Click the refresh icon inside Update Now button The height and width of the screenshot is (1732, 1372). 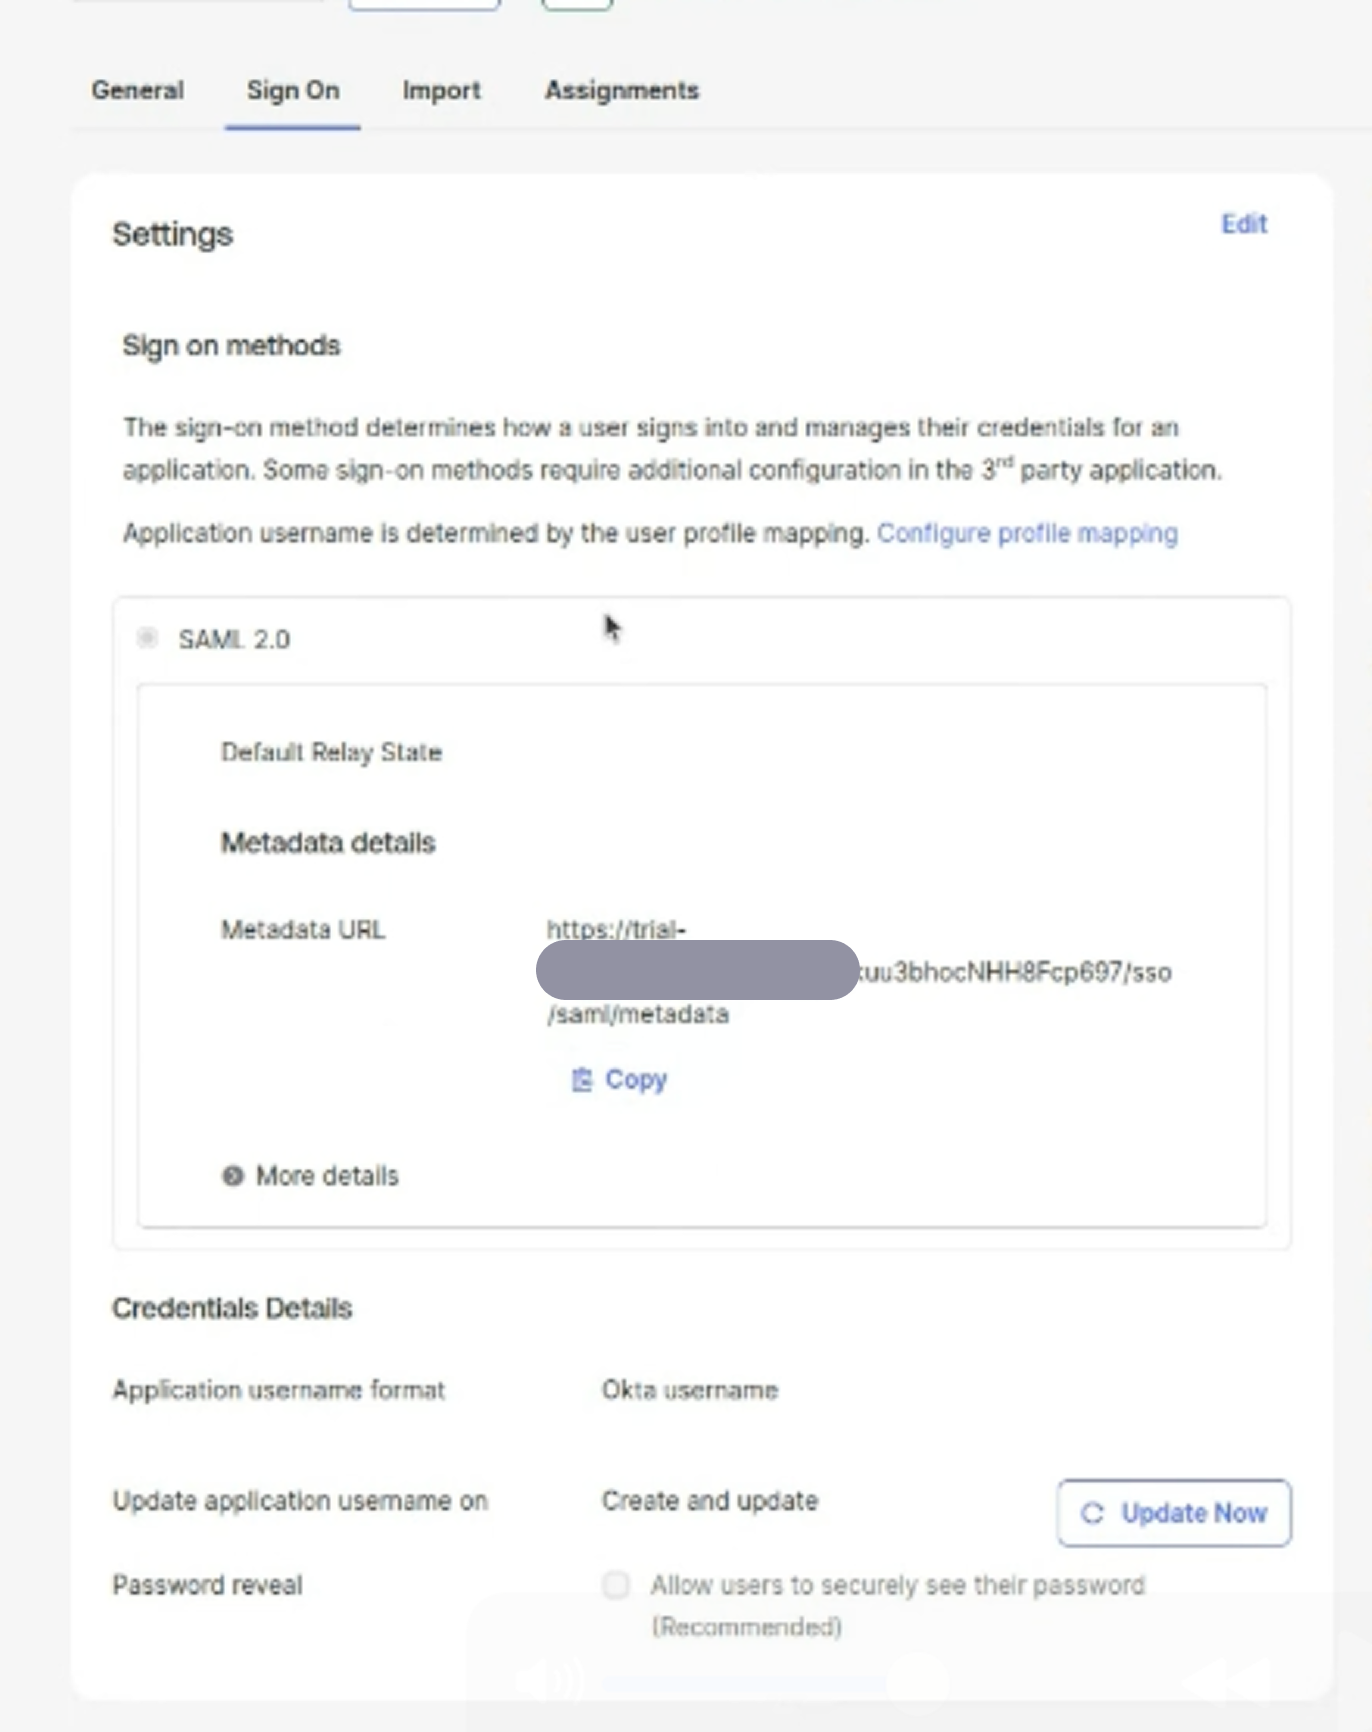click(x=1094, y=1513)
